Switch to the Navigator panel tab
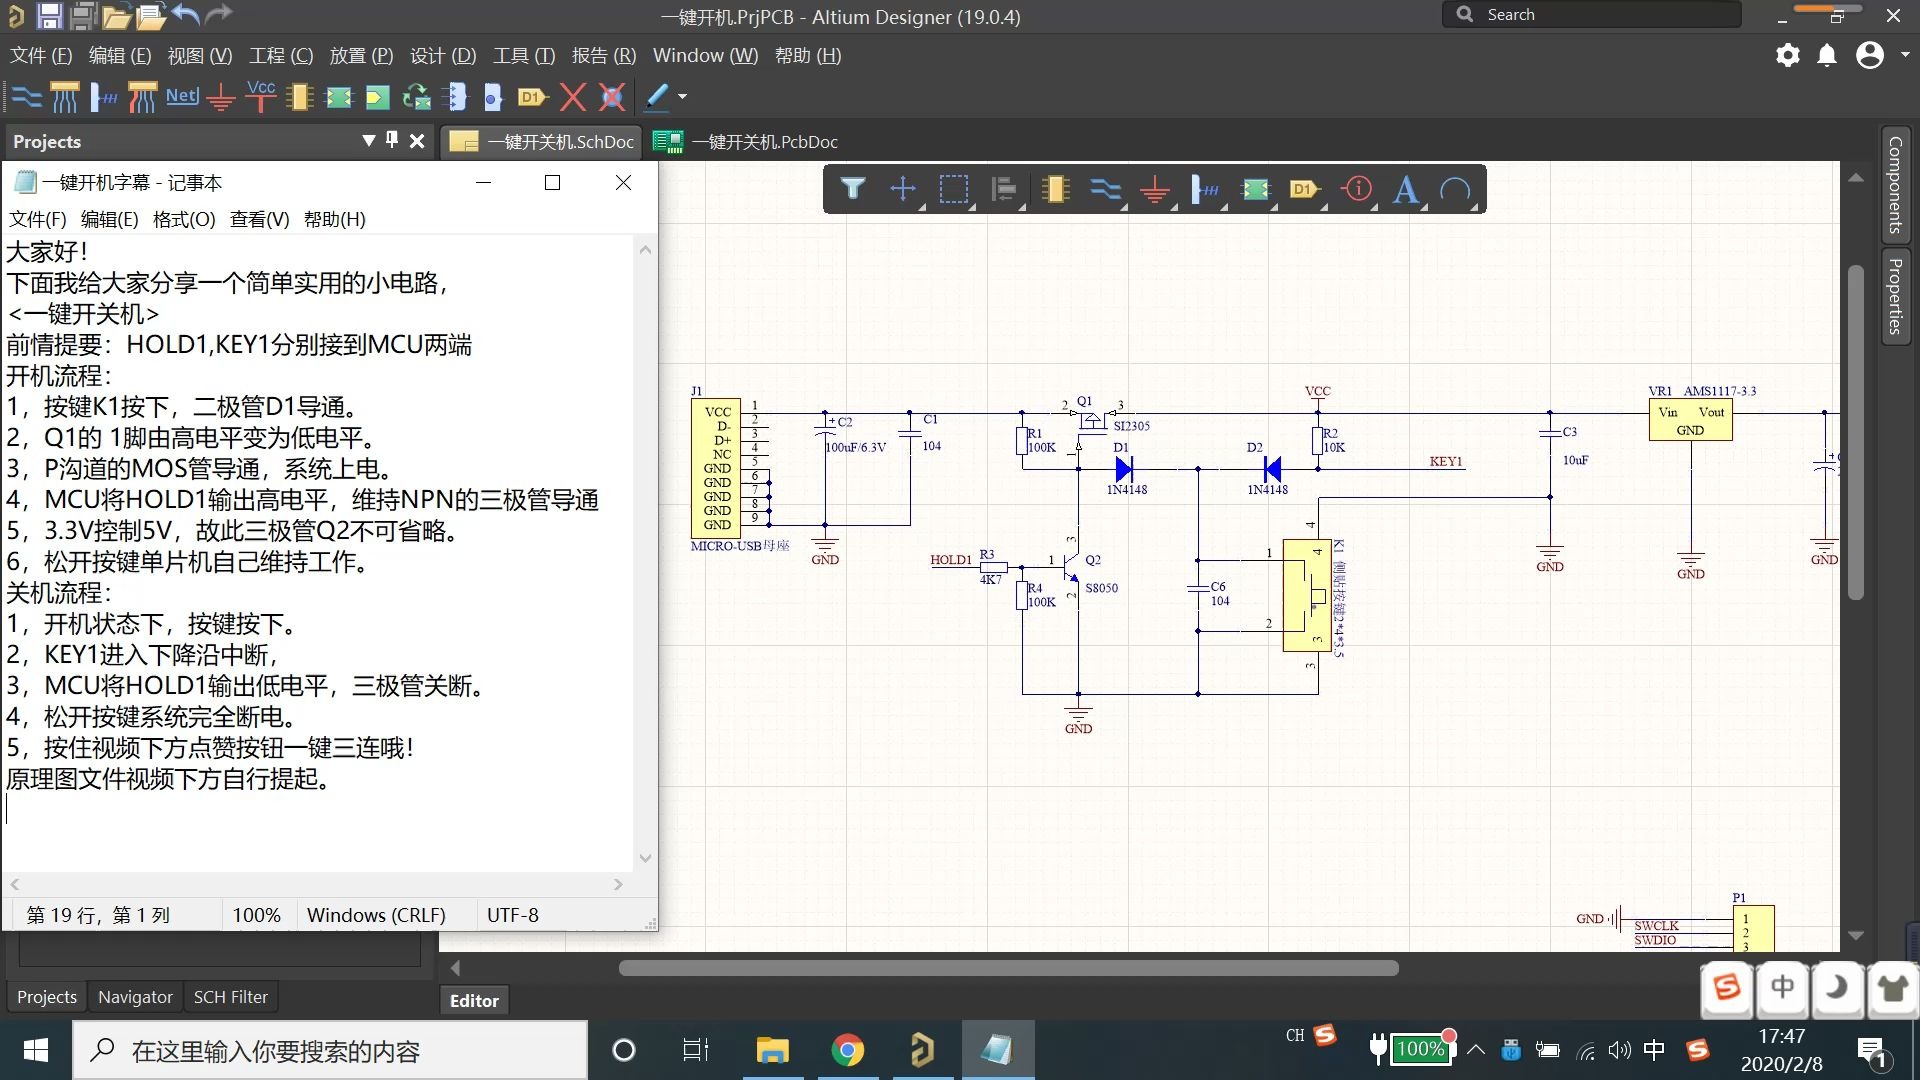The image size is (1920, 1080). (x=135, y=997)
